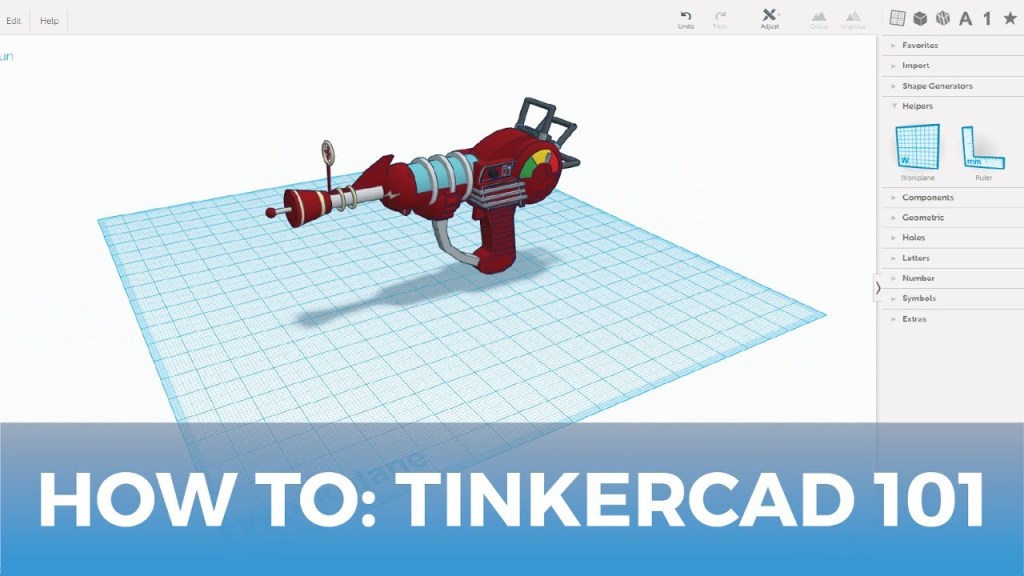The height and width of the screenshot is (576, 1024).
Task: Select the solid cube shape icon
Action: pyautogui.click(x=920, y=18)
